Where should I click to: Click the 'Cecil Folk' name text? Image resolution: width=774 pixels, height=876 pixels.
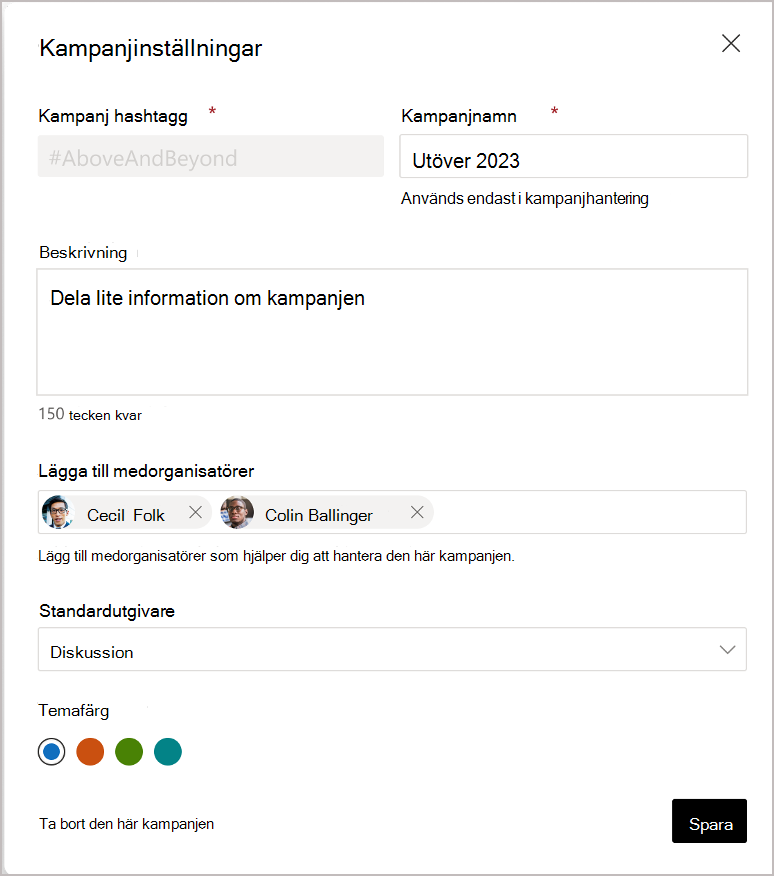(126, 515)
